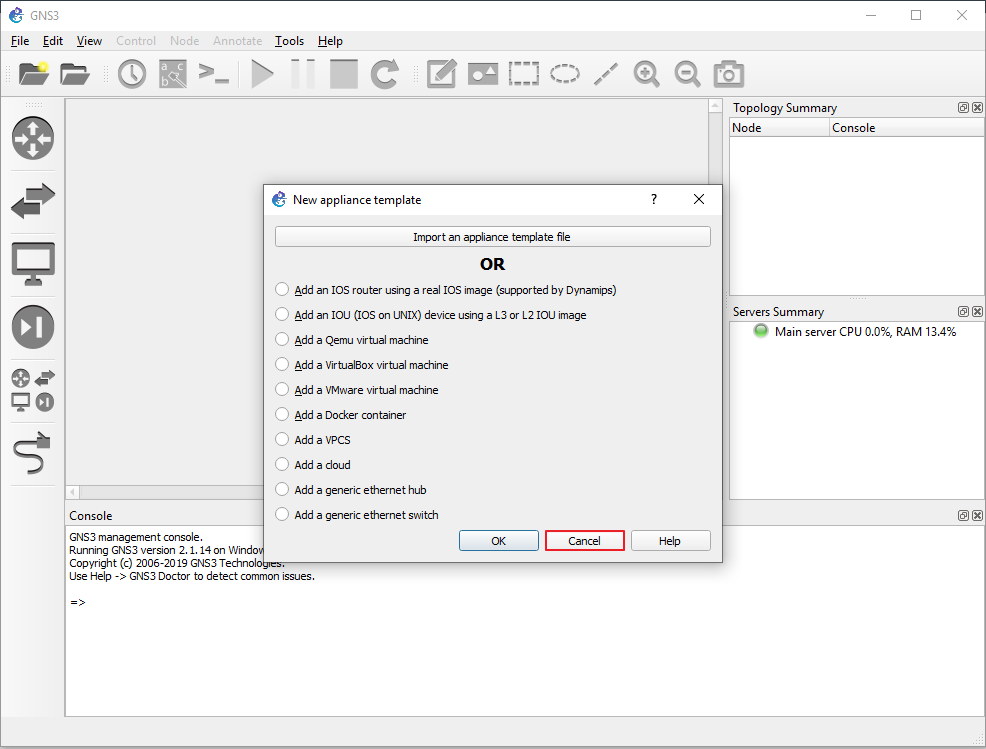Click the Node column header

point(779,128)
